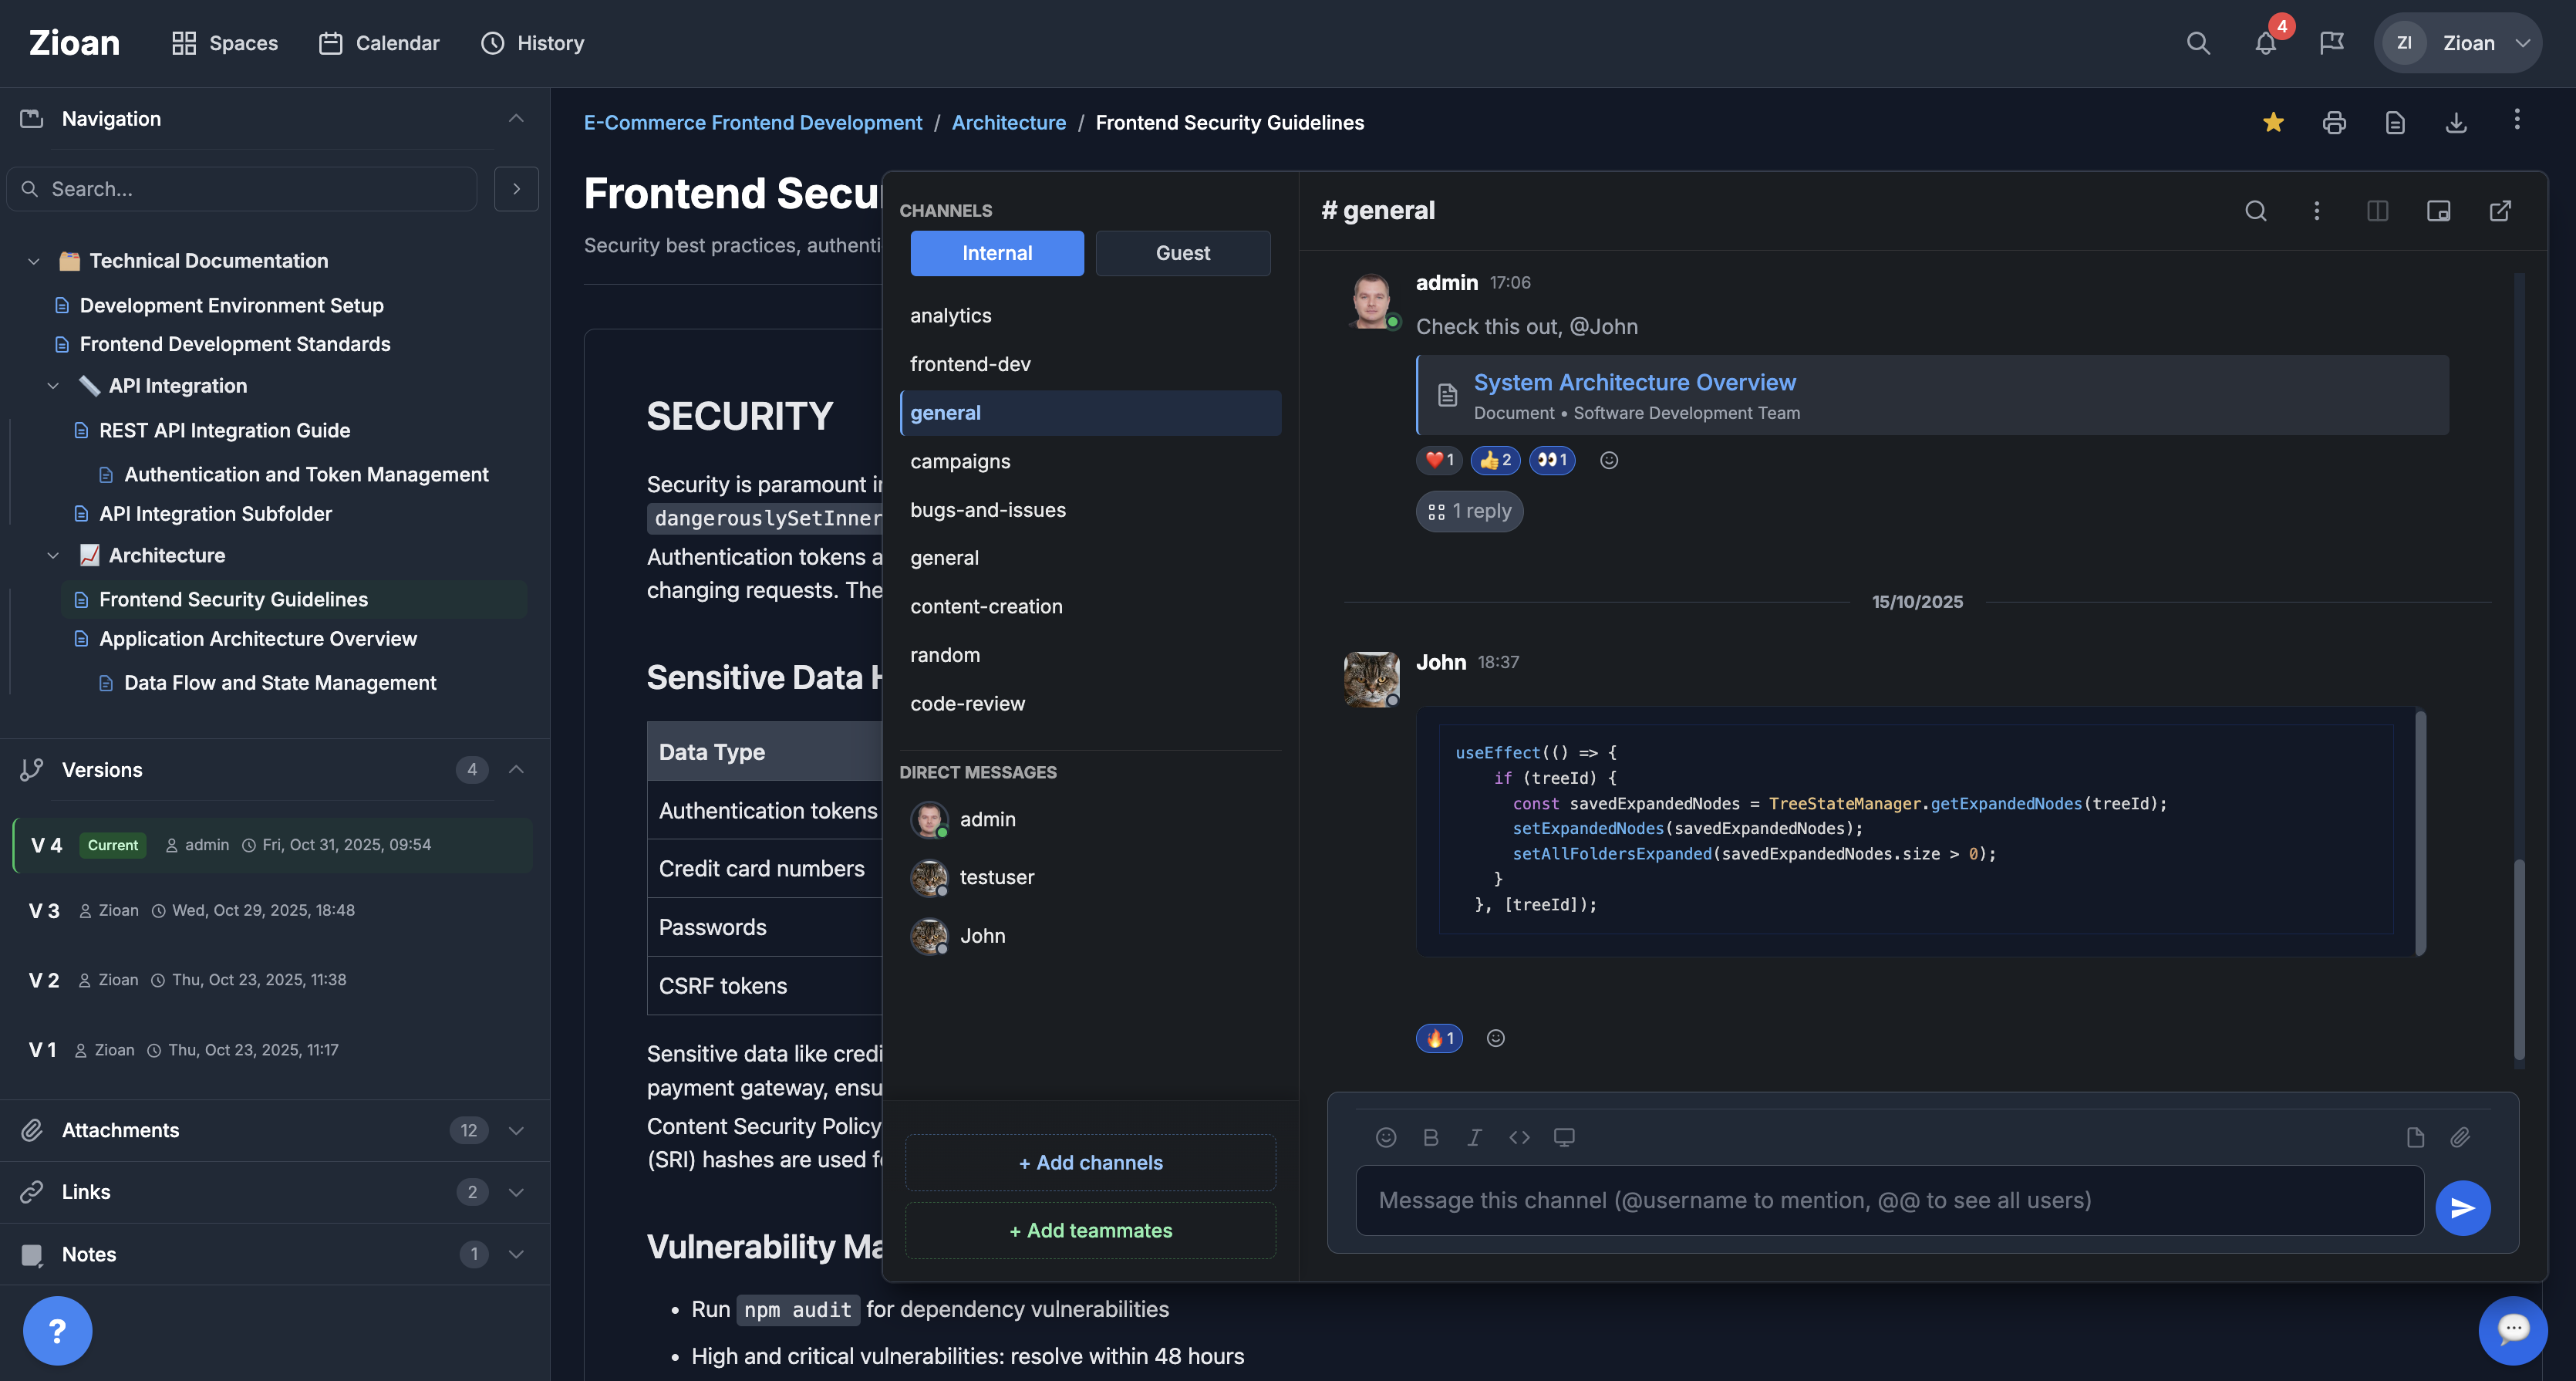Click the star to unfavorite this document
The width and height of the screenshot is (2576, 1381).
2273,122
